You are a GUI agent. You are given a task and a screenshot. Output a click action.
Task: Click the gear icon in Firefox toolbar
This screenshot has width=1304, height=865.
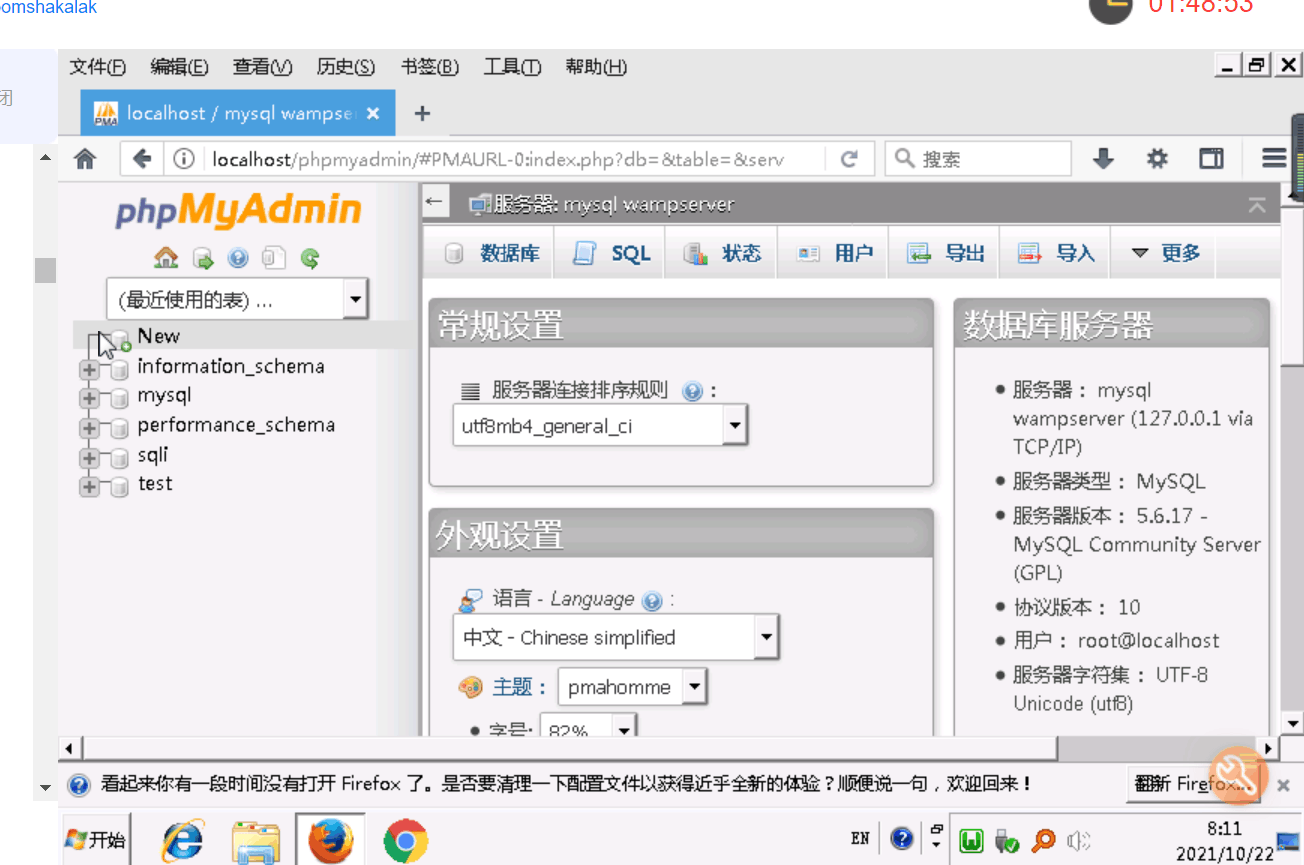1157,158
